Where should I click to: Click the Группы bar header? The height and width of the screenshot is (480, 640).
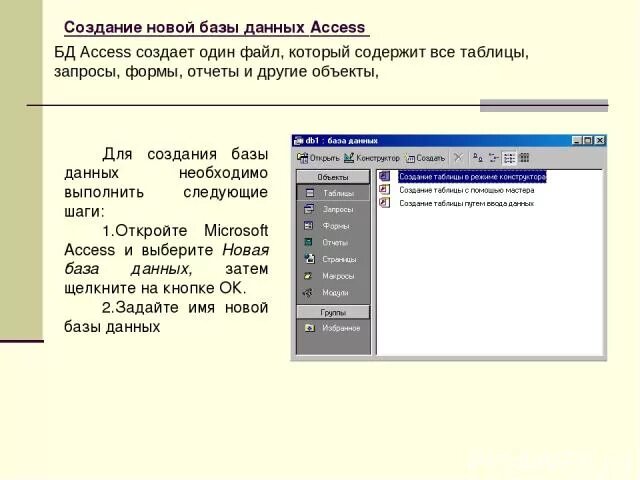[333, 312]
